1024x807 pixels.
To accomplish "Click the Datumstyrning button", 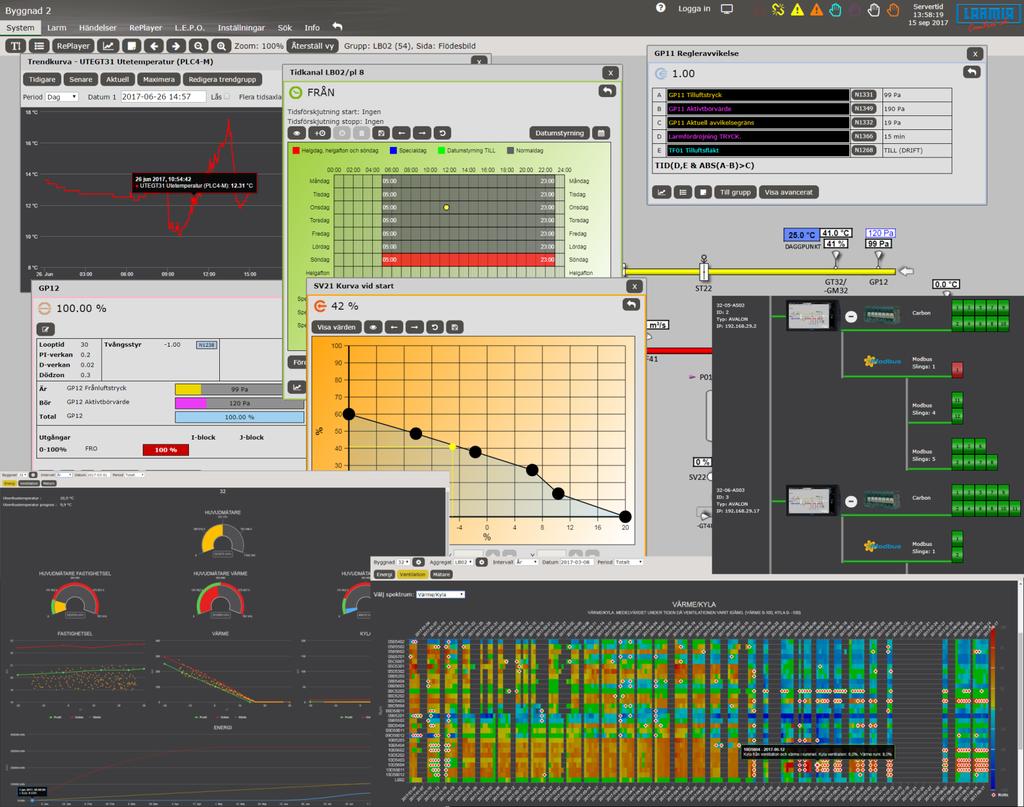I will (x=560, y=133).
